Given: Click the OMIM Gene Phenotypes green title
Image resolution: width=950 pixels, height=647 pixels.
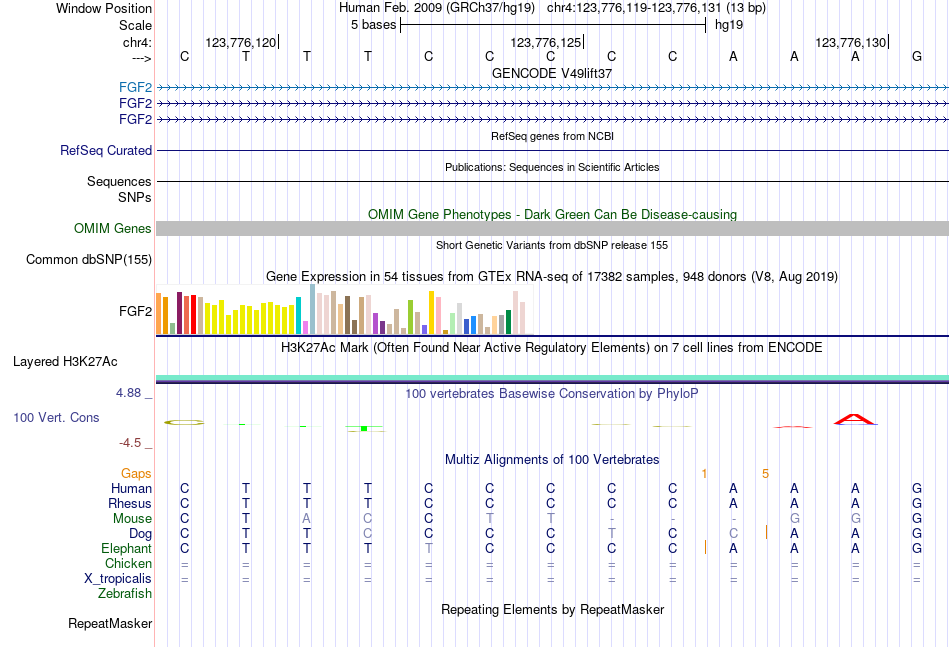Looking at the screenshot, I should [552, 214].
